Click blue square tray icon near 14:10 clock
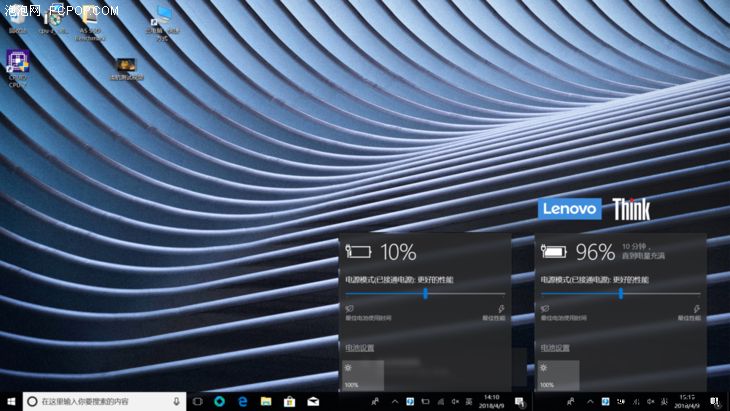The height and width of the screenshot is (411, 730). [410, 401]
